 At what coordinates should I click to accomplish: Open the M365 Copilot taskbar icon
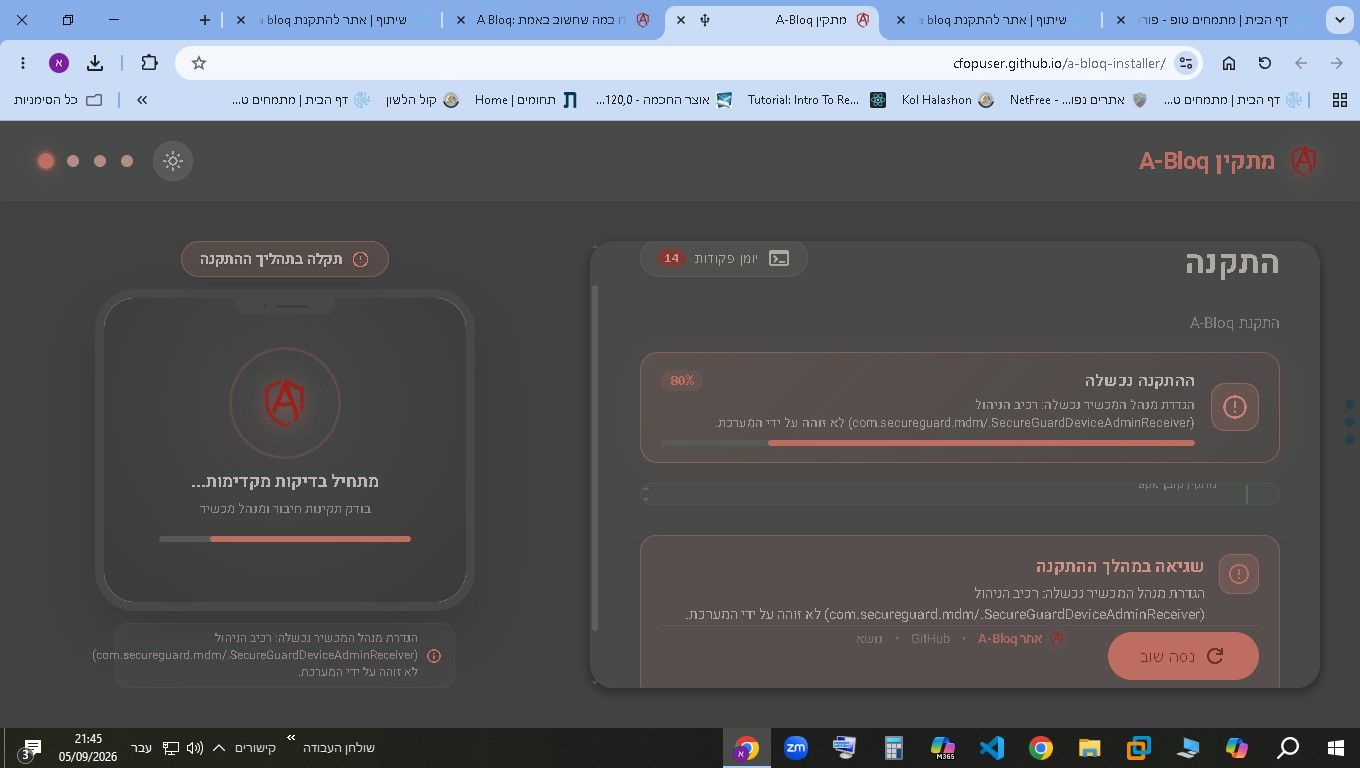point(942,748)
